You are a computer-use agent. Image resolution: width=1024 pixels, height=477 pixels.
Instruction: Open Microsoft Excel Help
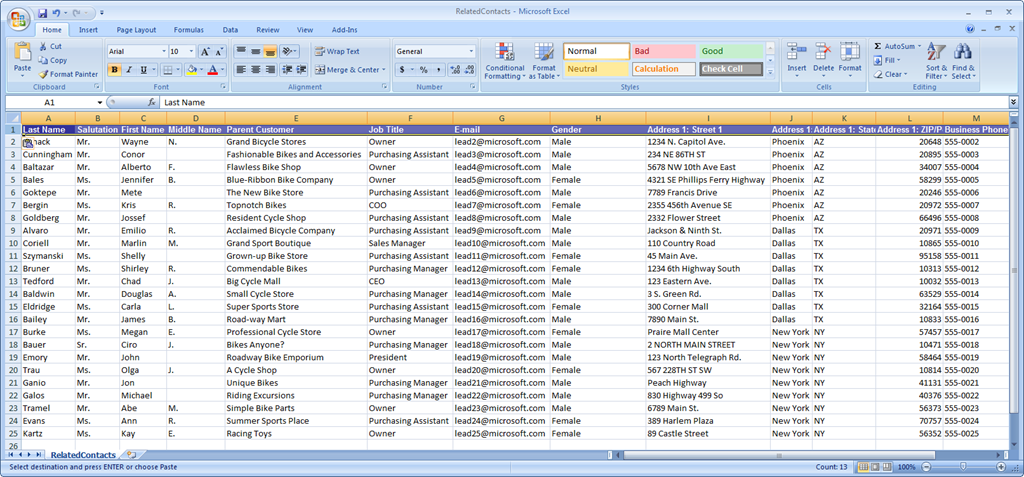[x=970, y=29]
